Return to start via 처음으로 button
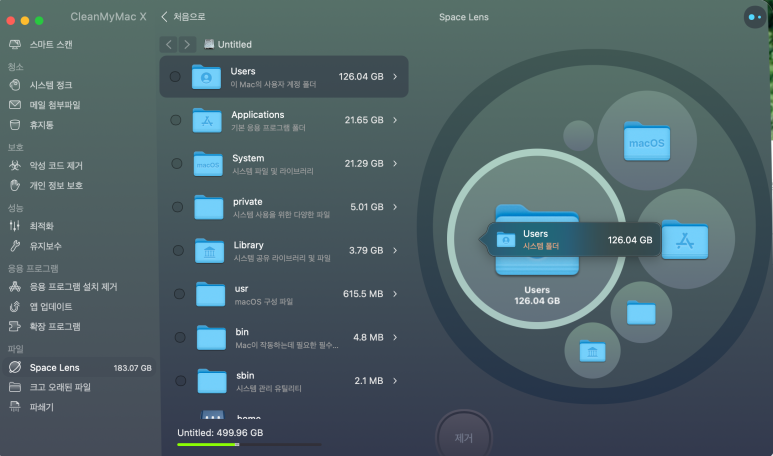773x456 pixels. [x=183, y=17]
